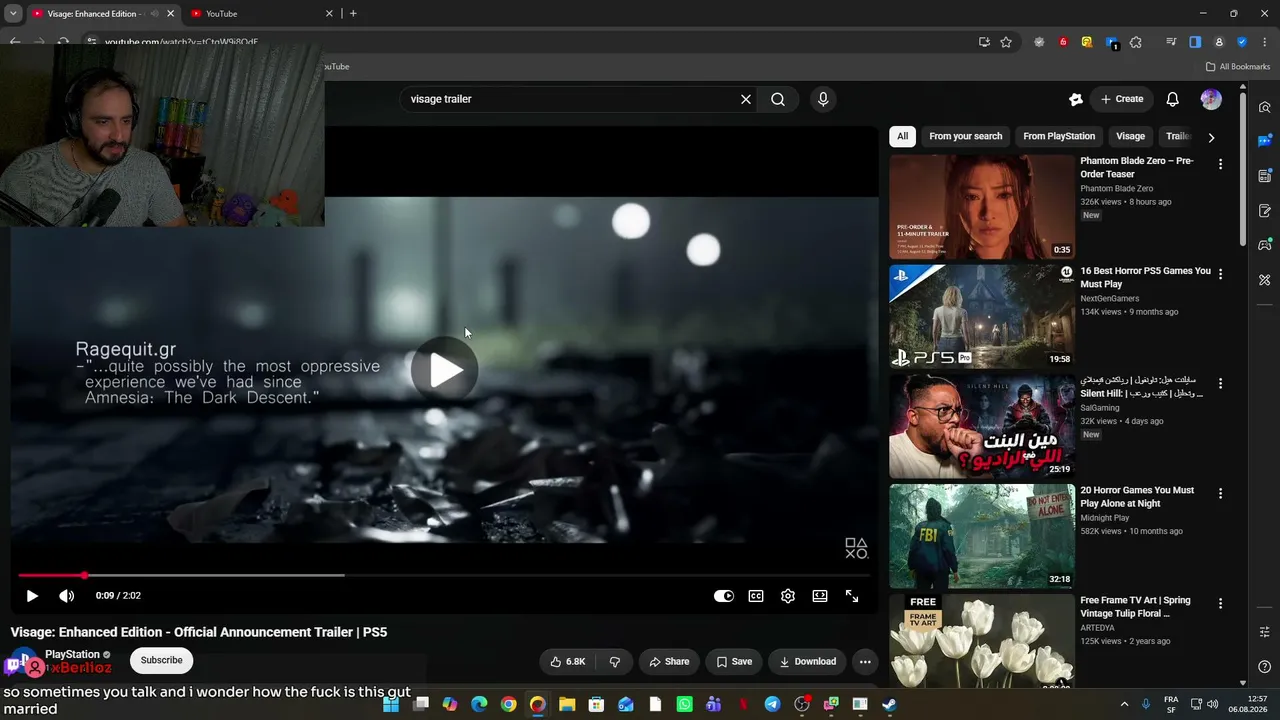Seek on the red video progress bar
The height and width of the screenshot is (720, 1280).
click(x=444, y=575)
